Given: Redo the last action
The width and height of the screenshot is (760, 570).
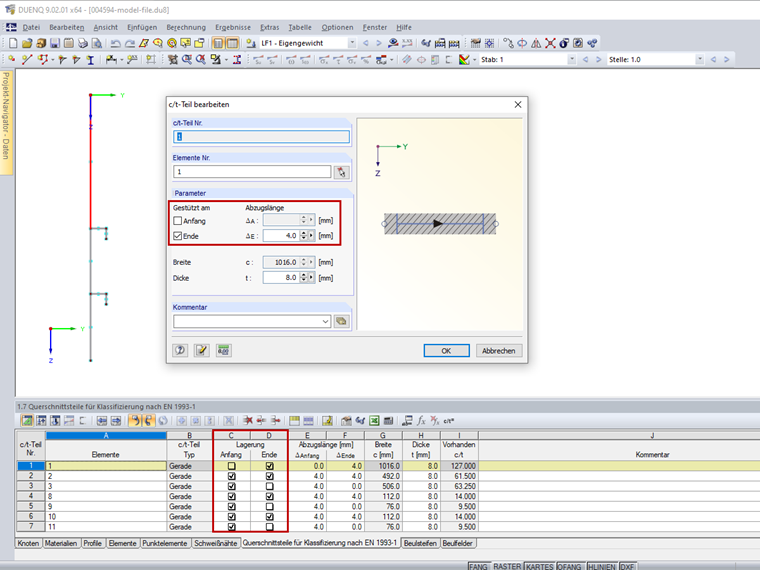Looking at the screenshot, I should (x=129, y=43).
